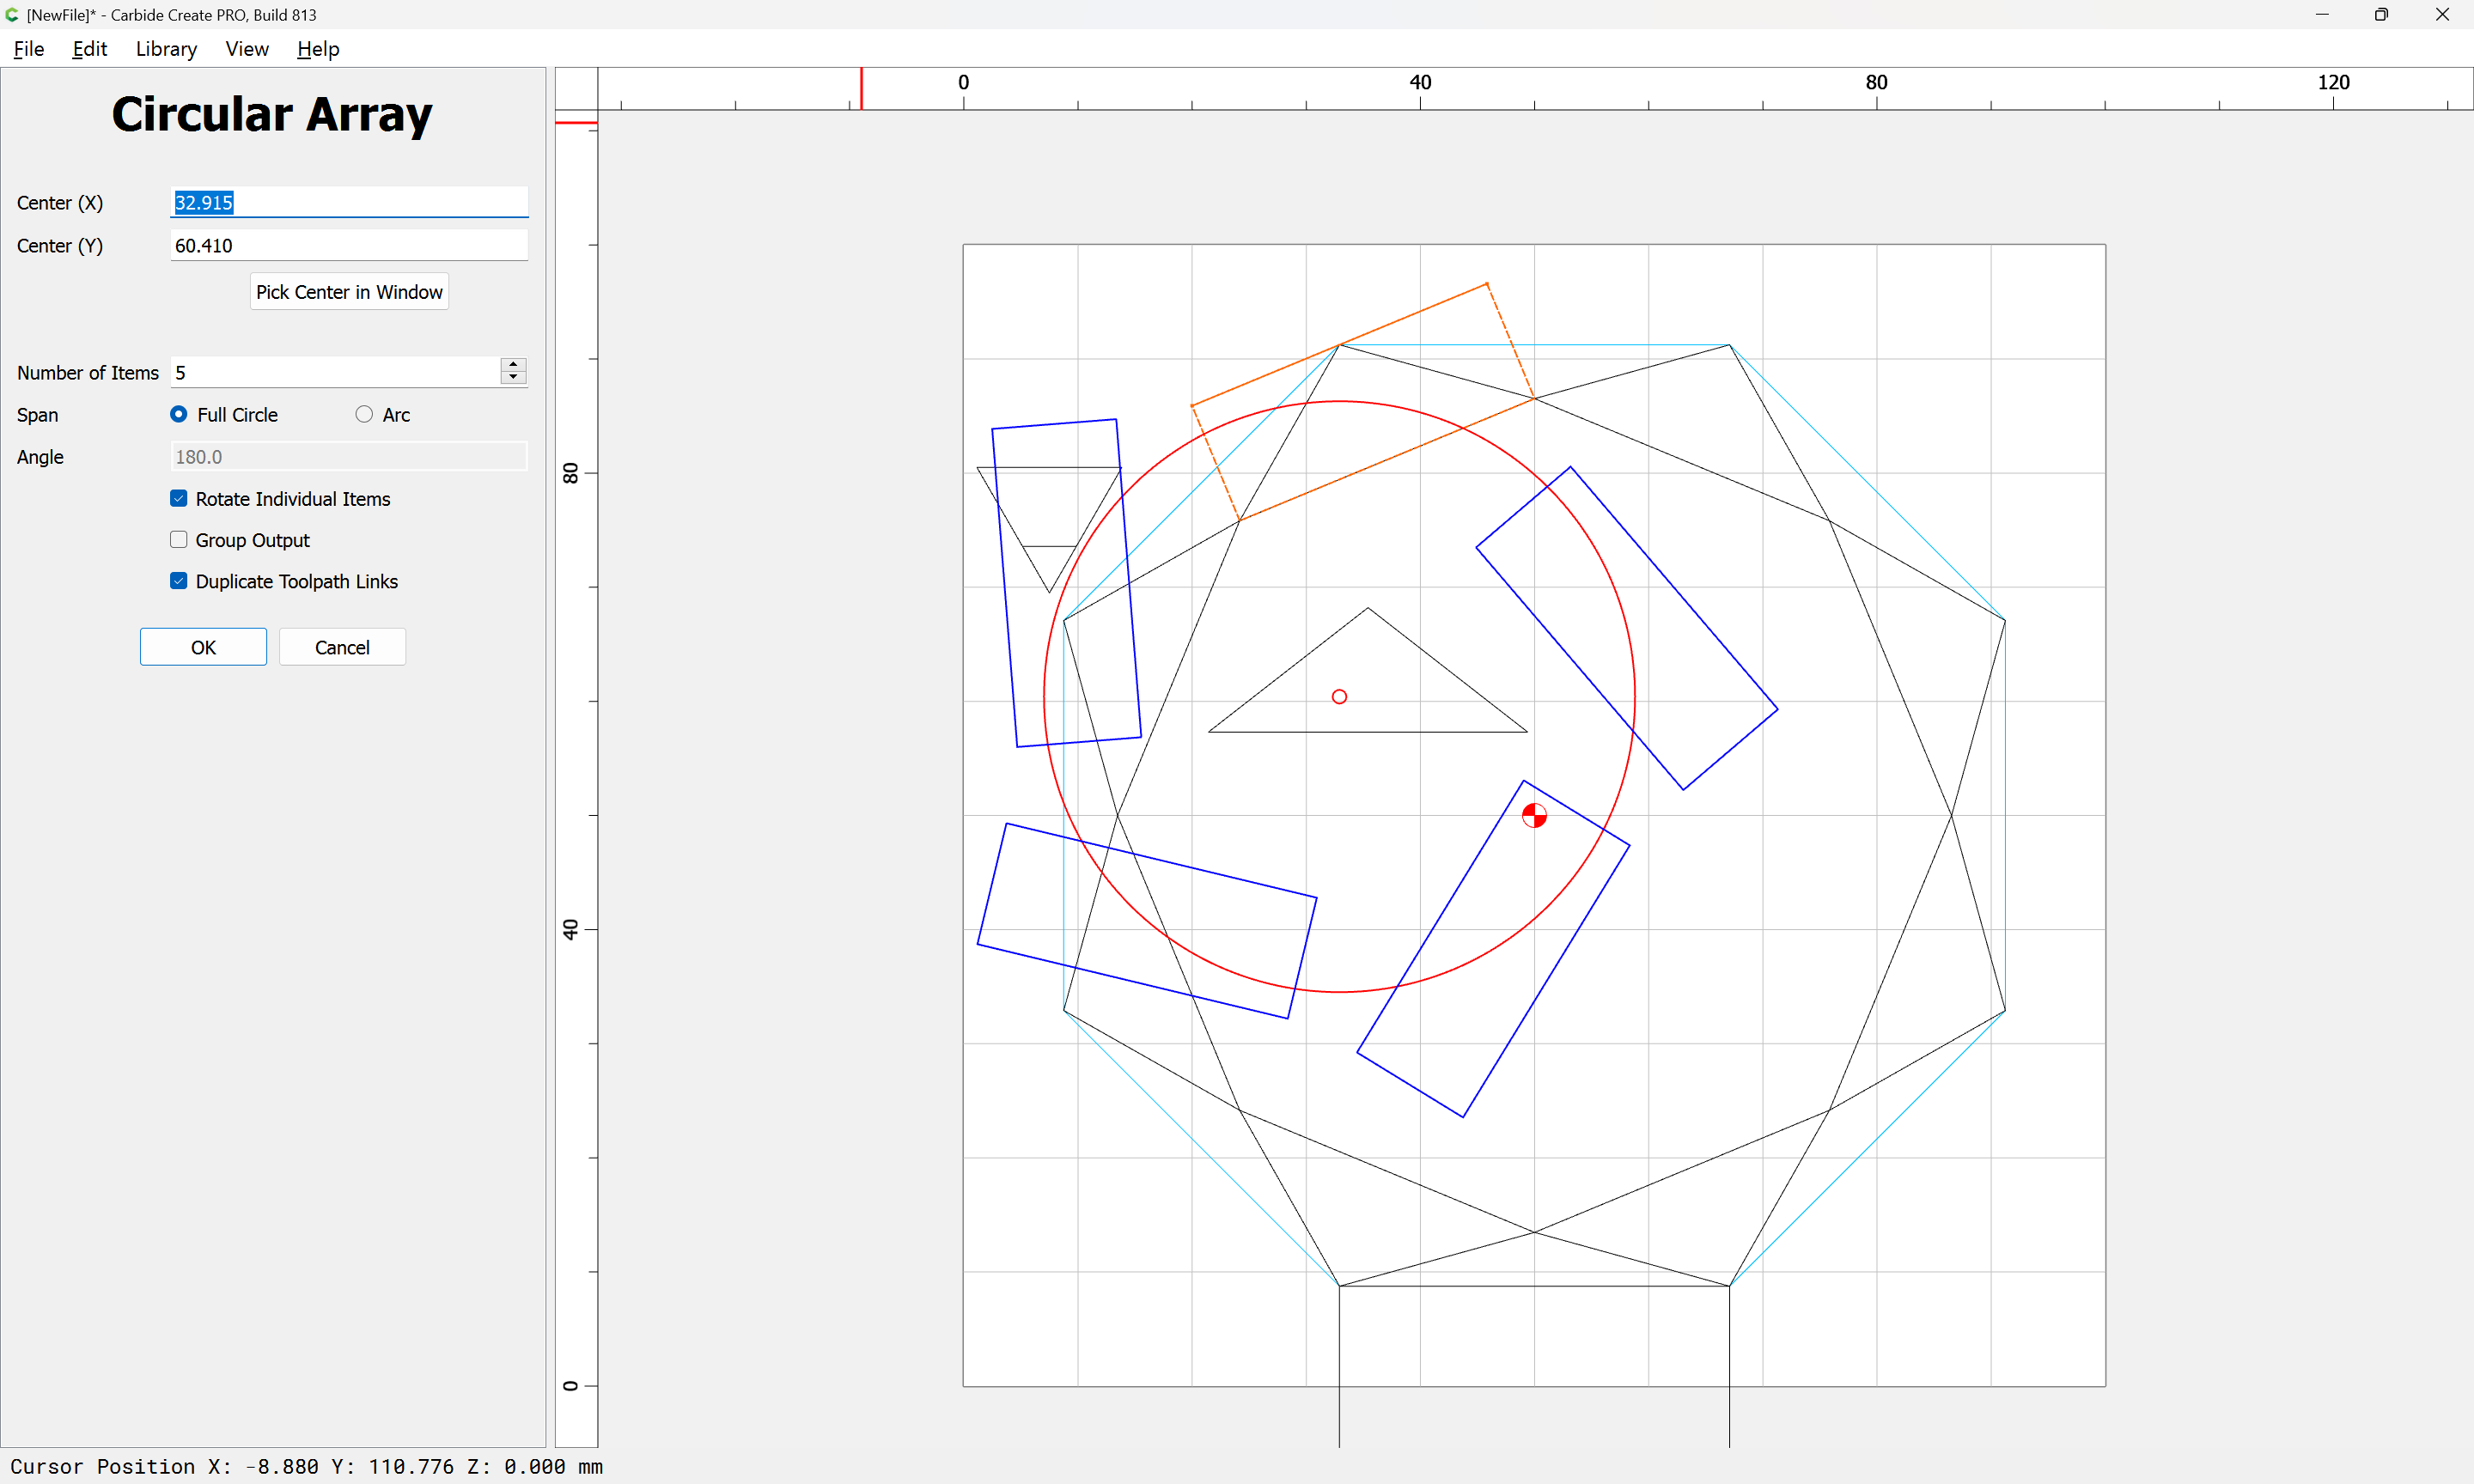
Task: Select the Full Circle span option
Action: [224, 414]
